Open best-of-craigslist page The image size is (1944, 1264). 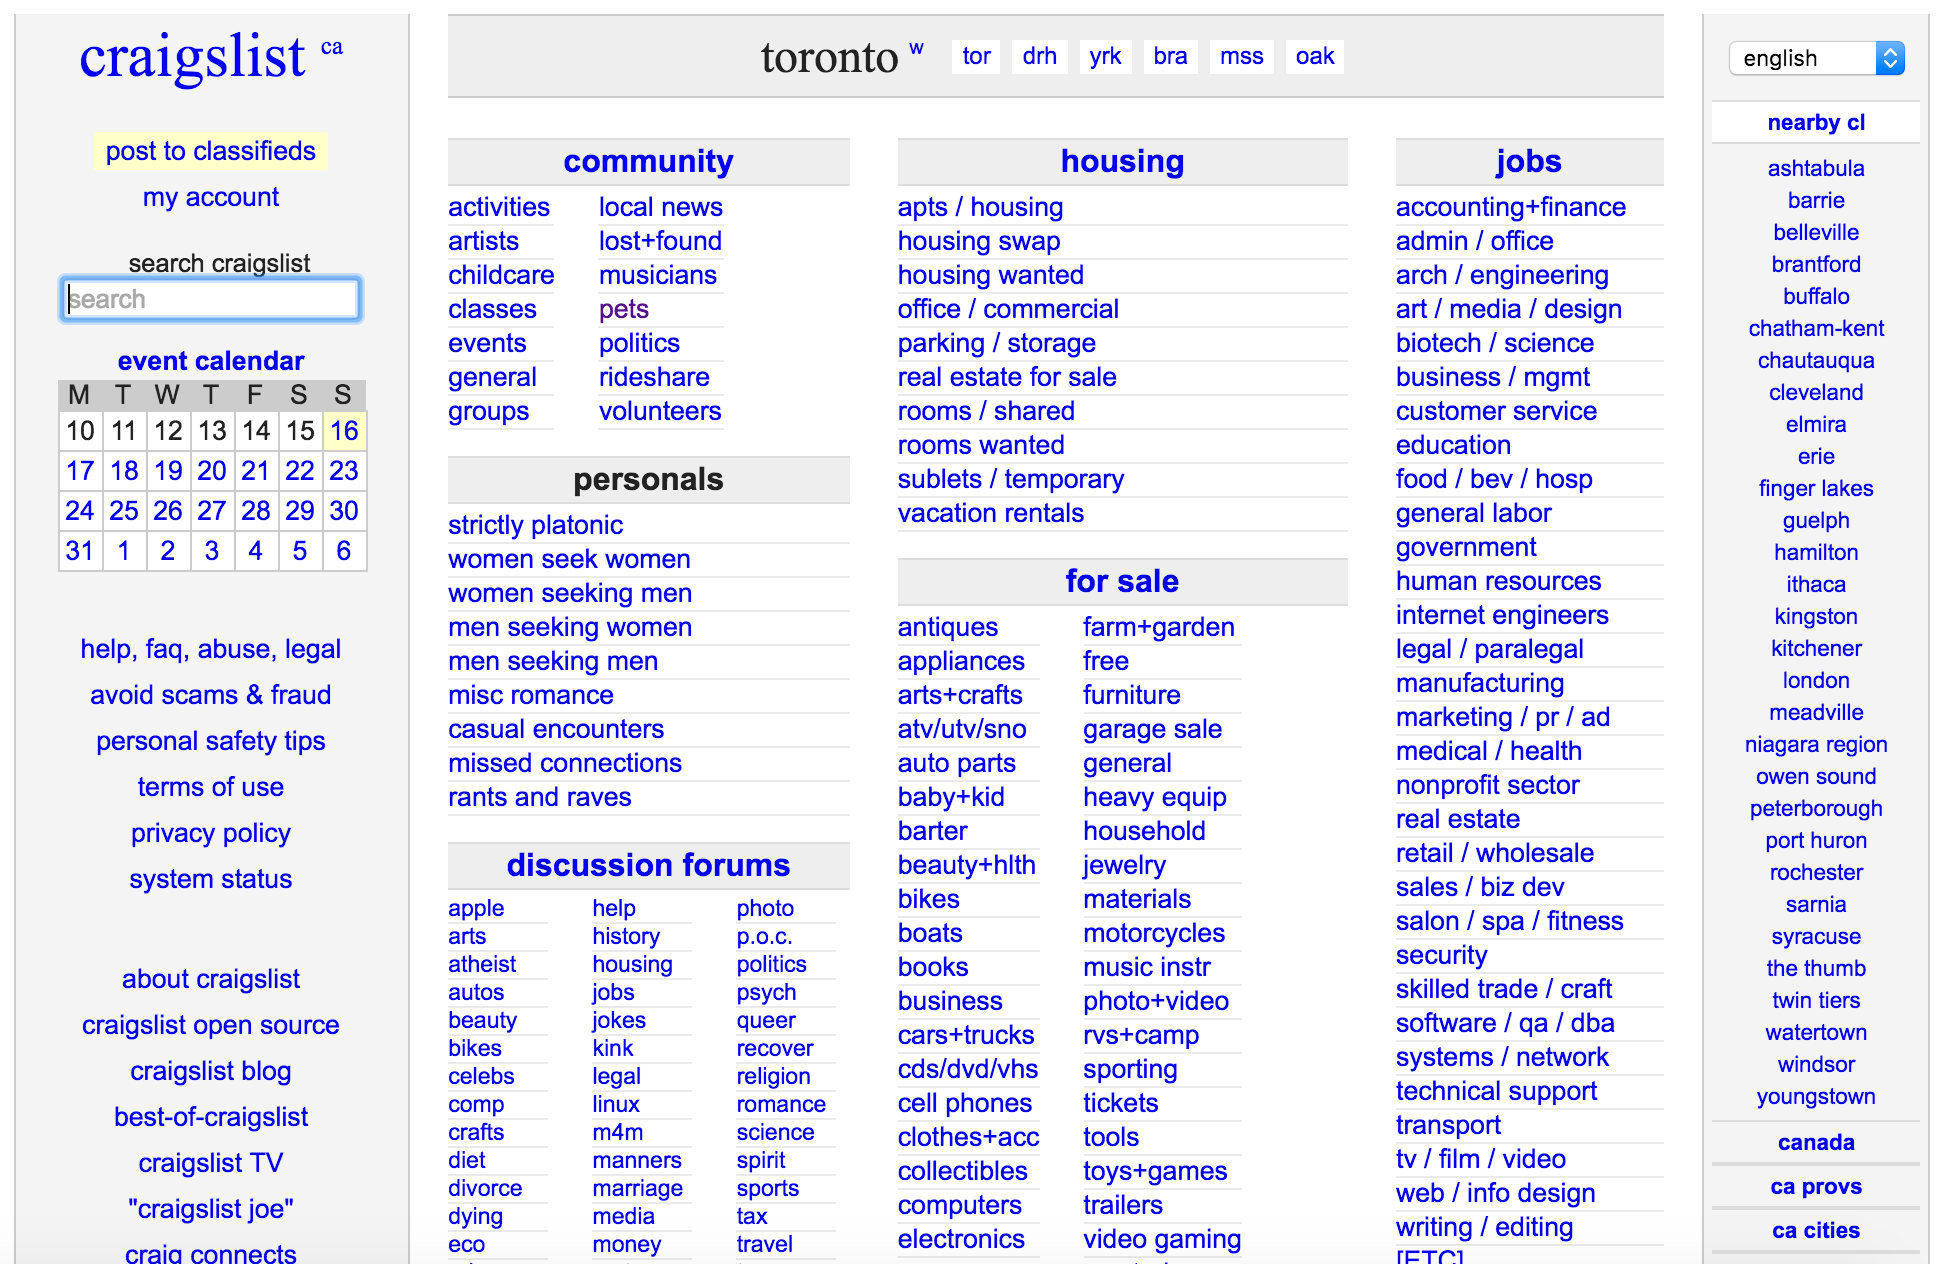pyautogui.click(x=211, y=1117)
